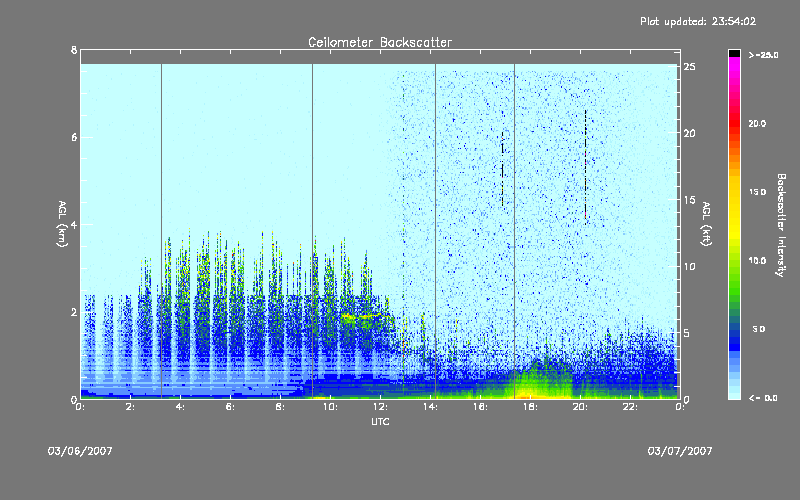Click the 8 km tick on the left axis

coord(74,50)
